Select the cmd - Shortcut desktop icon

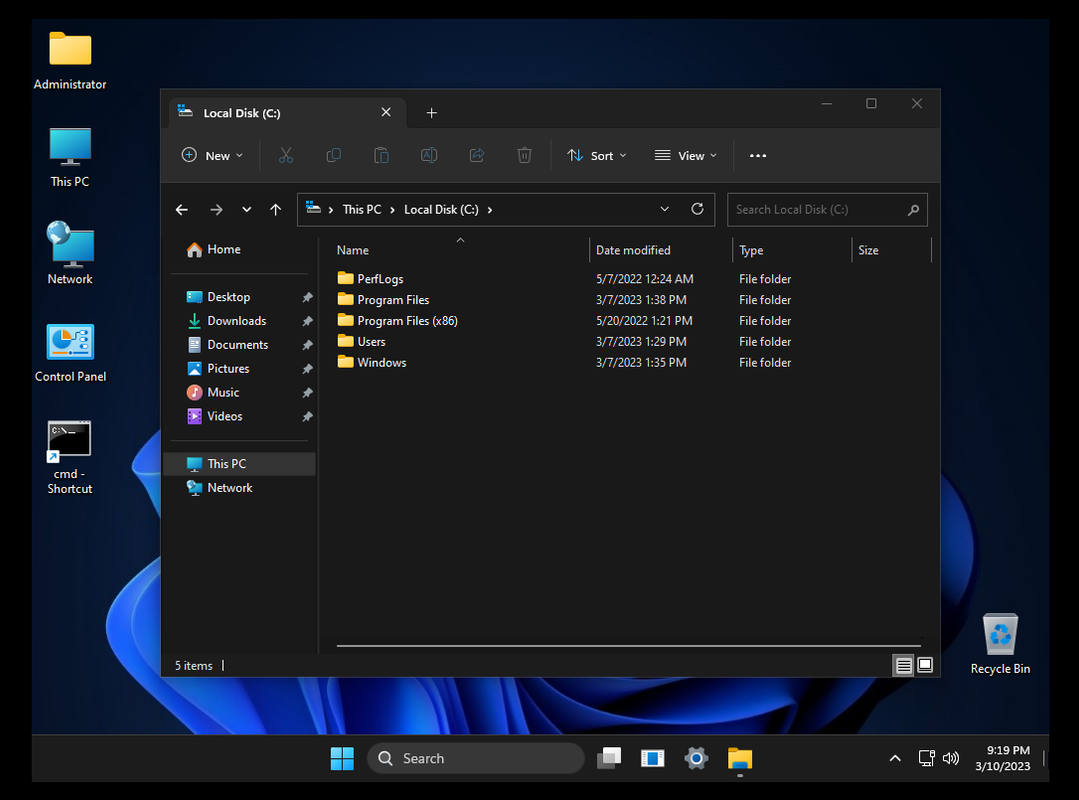(70, 457)
